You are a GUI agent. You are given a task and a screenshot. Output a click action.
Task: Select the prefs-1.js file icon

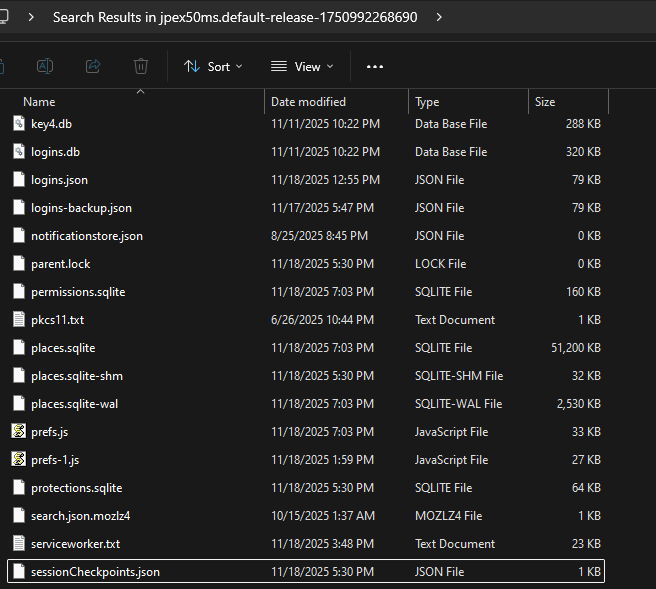[18, 460]
